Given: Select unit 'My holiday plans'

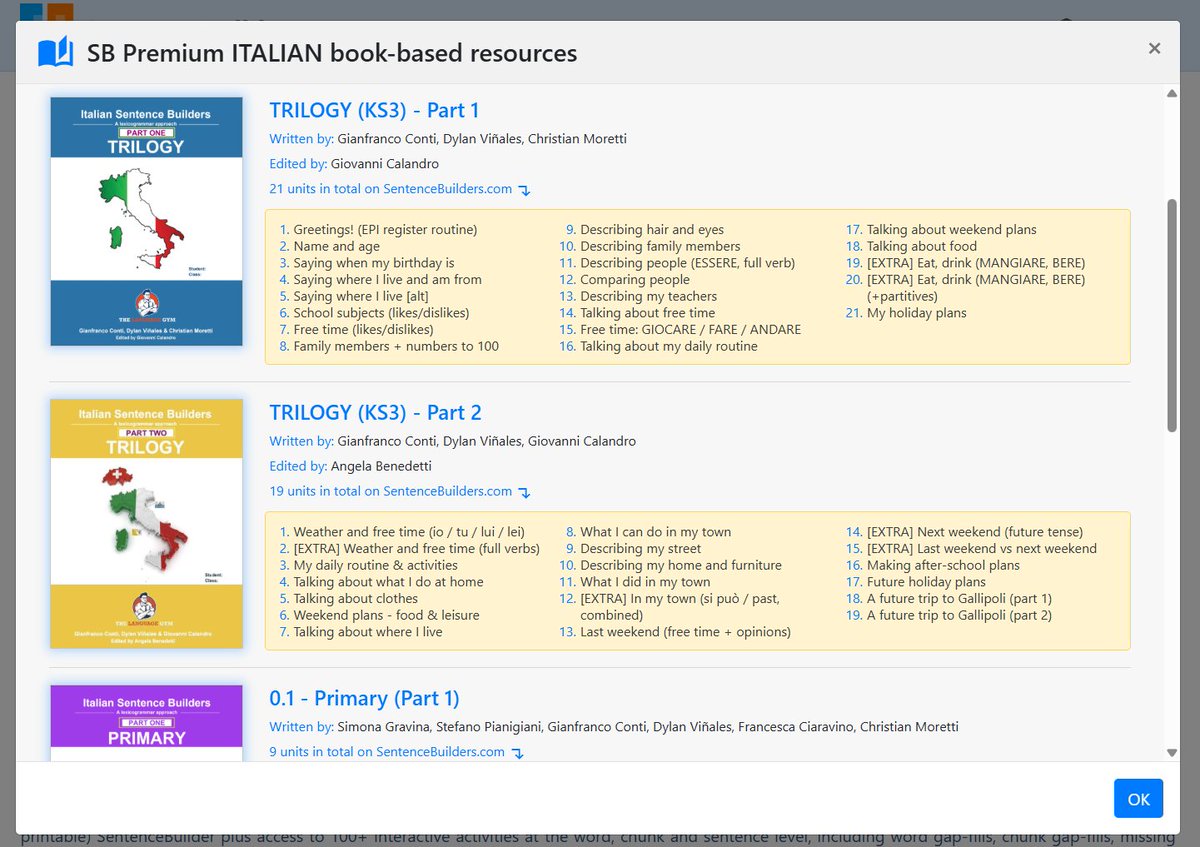Looking at the screenshot, I should pyautogui.click(x=916, y=313).
